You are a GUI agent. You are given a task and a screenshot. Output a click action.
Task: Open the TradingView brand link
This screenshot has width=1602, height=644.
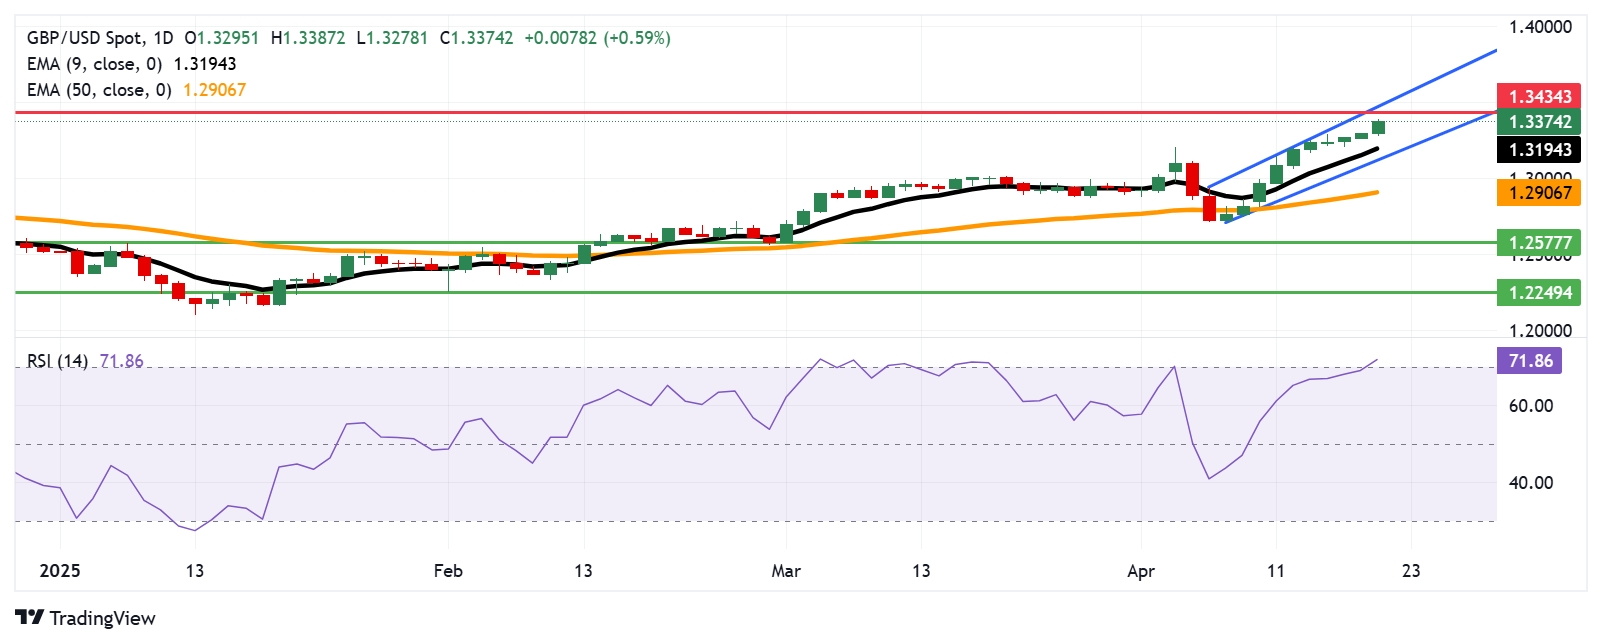tap(86, 618)
